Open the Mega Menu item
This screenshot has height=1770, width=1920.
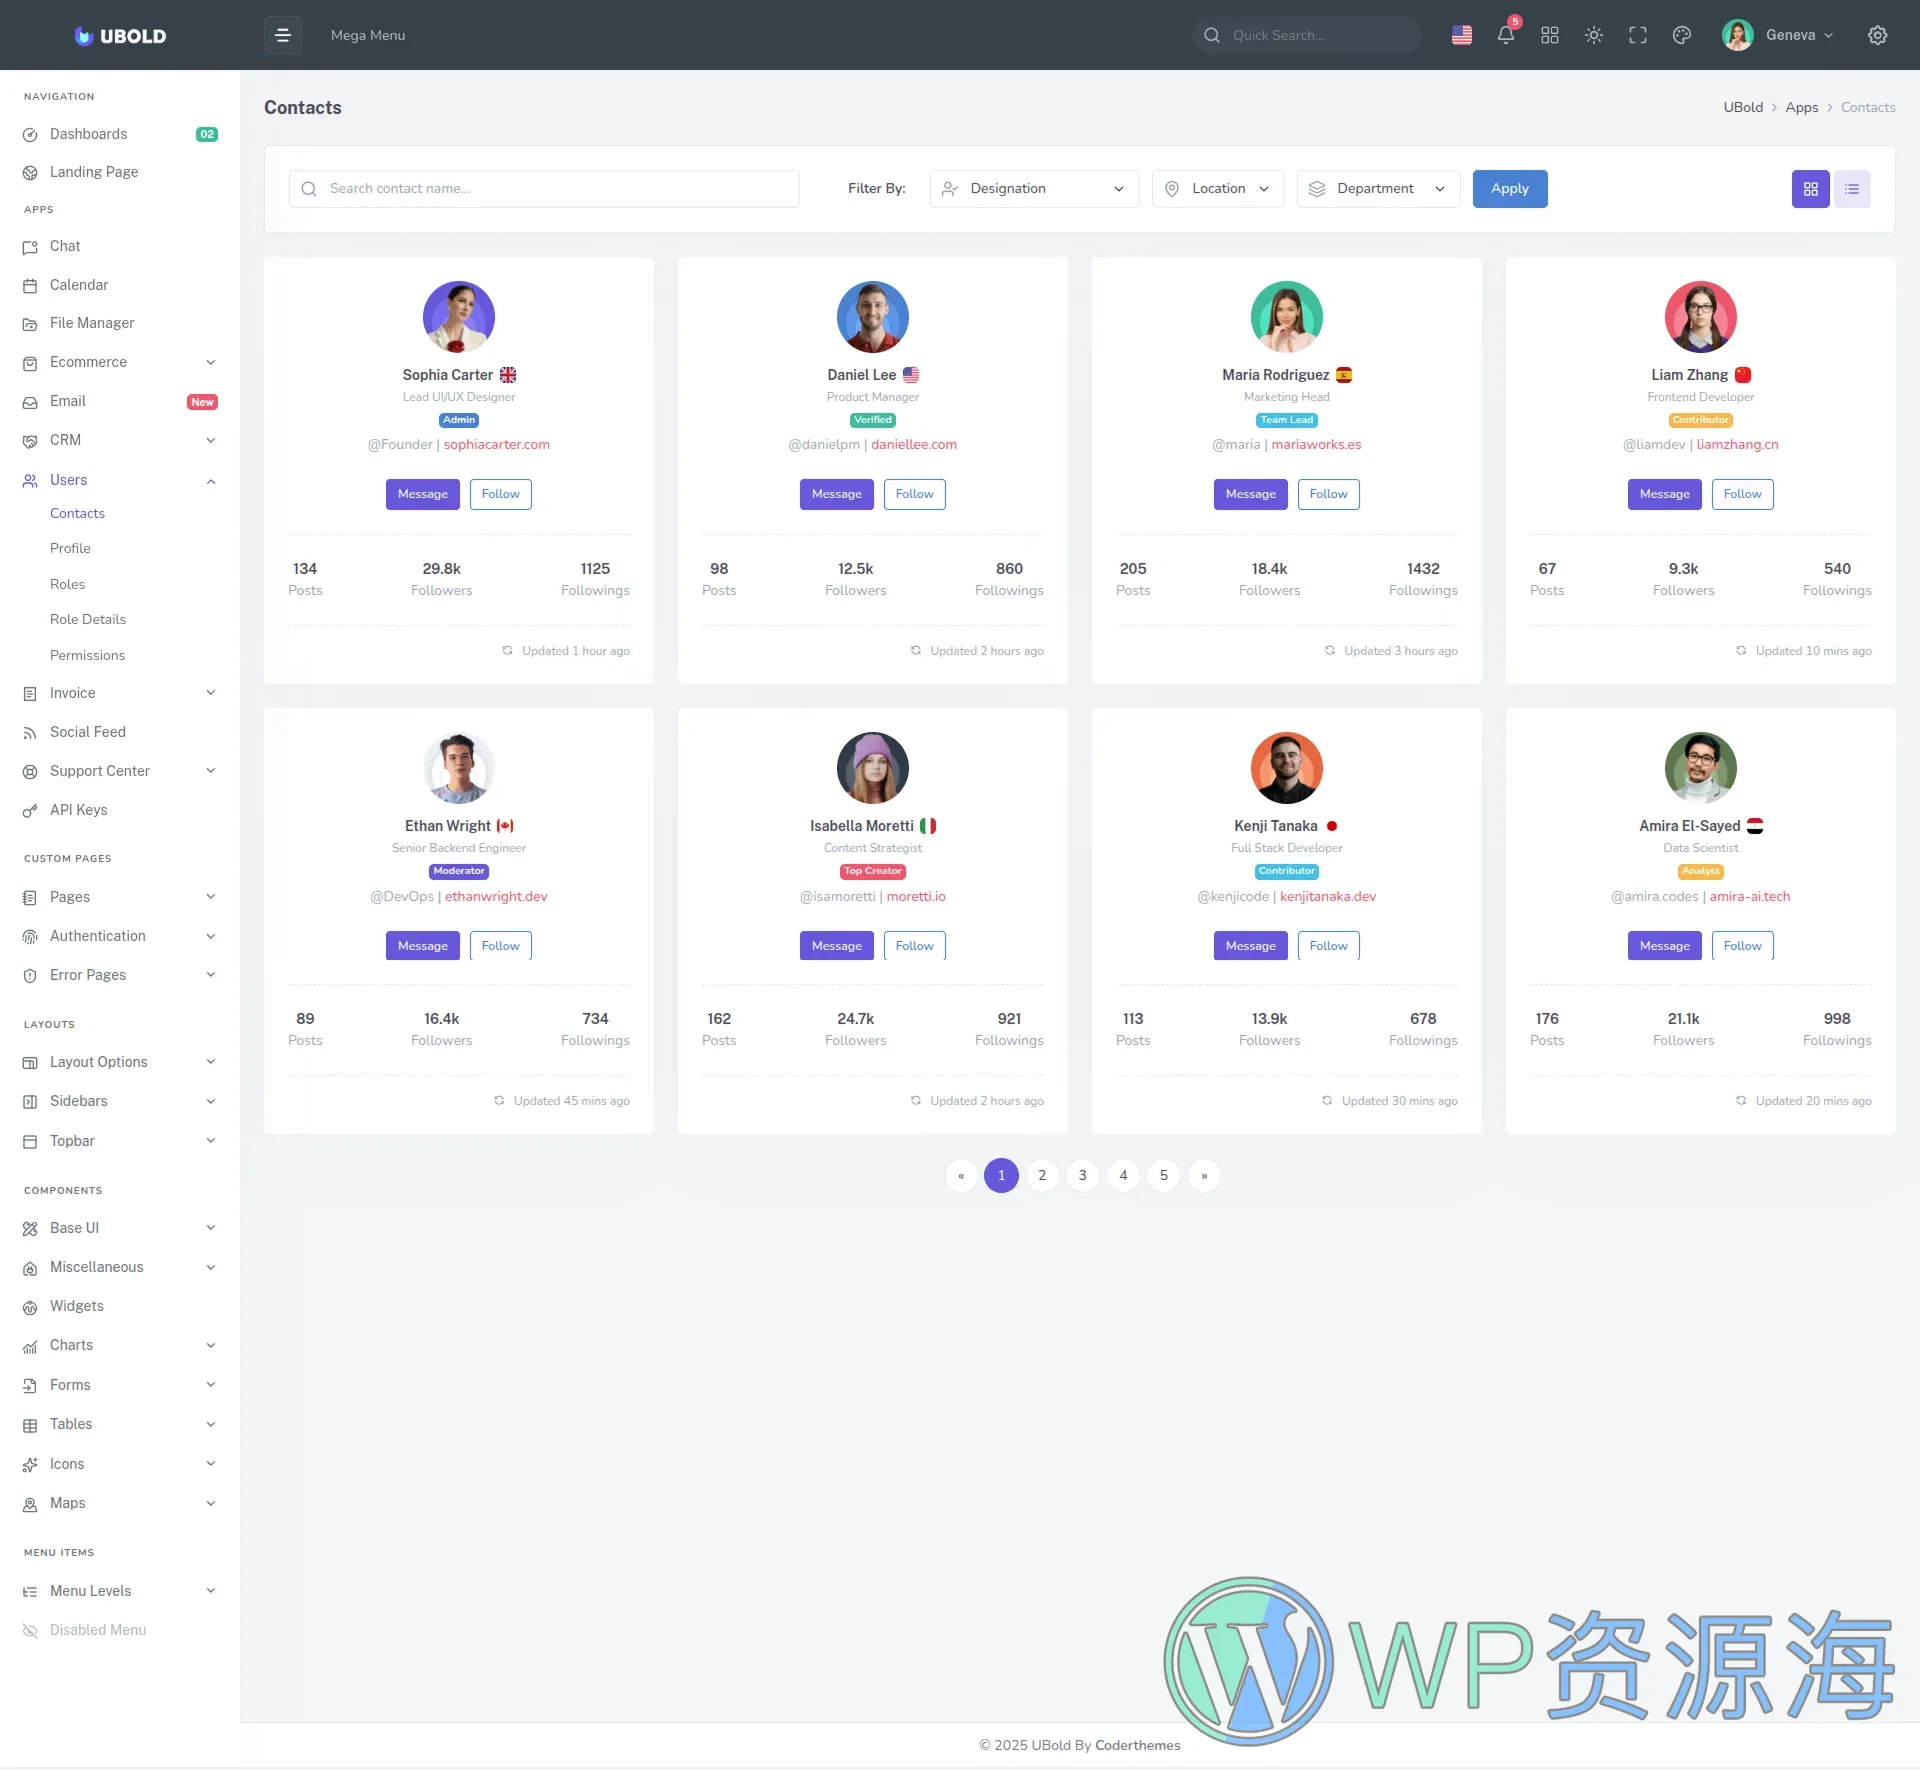(x=367, y=35)
